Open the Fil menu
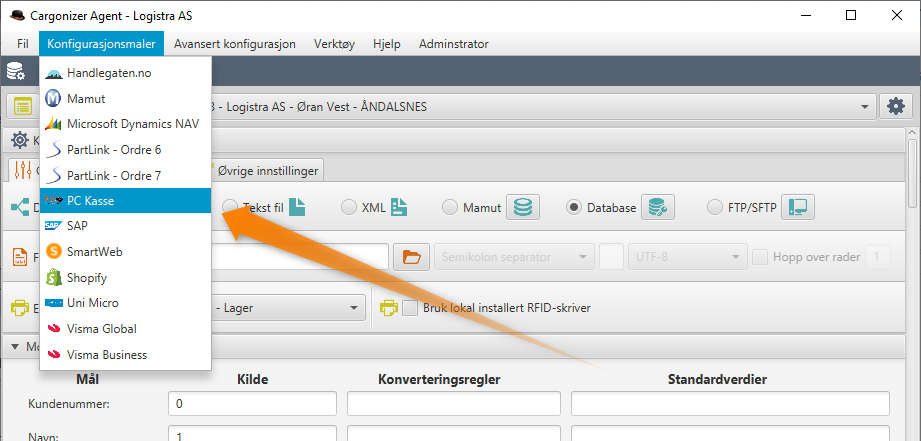 click(x=23, y=44)
